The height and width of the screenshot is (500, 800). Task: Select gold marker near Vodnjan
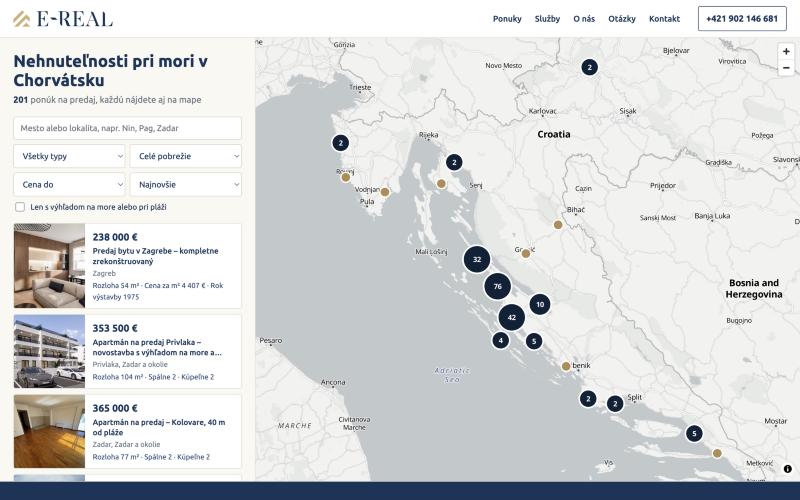coord(385,192)
